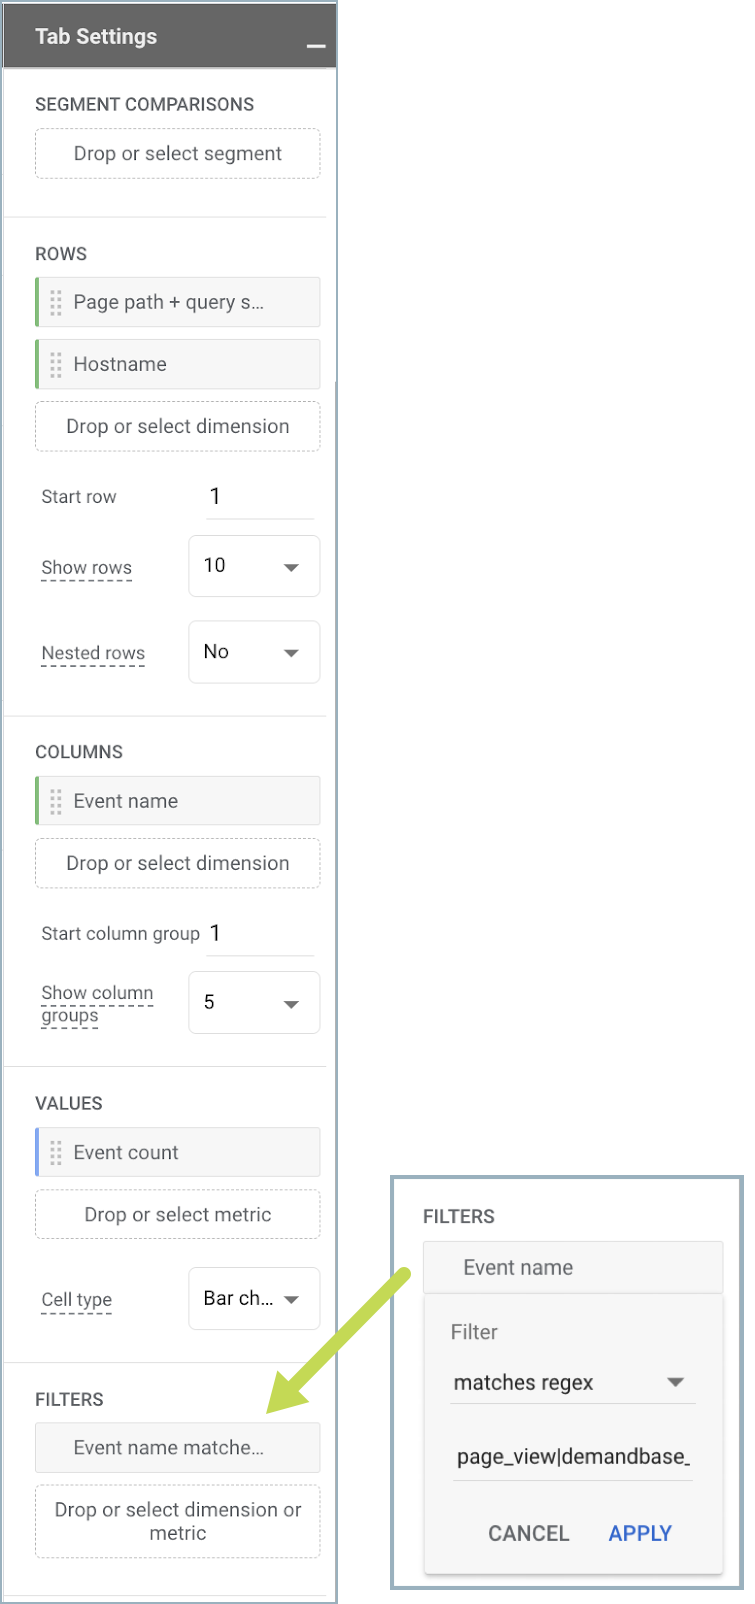Edit the regex expression field
The height and width of the screenshot is (1604, 755).
coord(572,1457)
